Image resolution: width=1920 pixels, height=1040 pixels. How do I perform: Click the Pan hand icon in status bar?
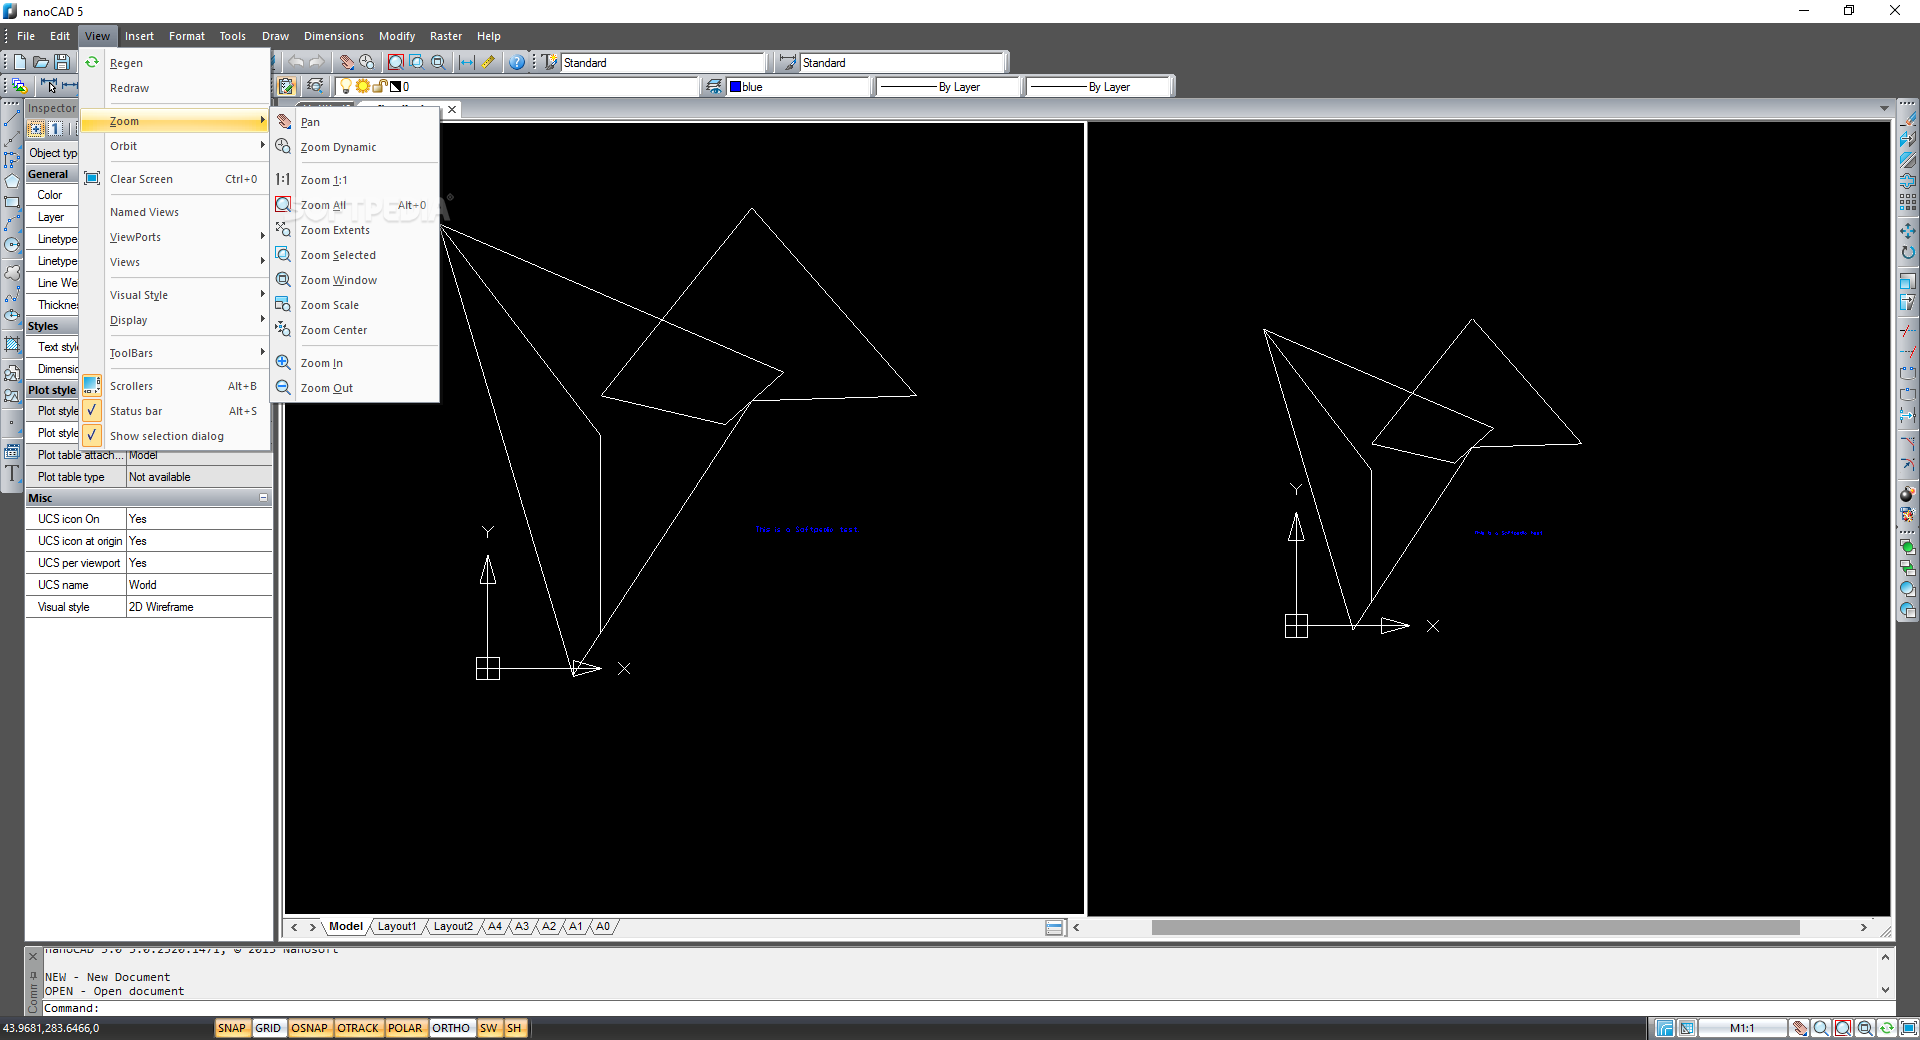(1800, 1028)
